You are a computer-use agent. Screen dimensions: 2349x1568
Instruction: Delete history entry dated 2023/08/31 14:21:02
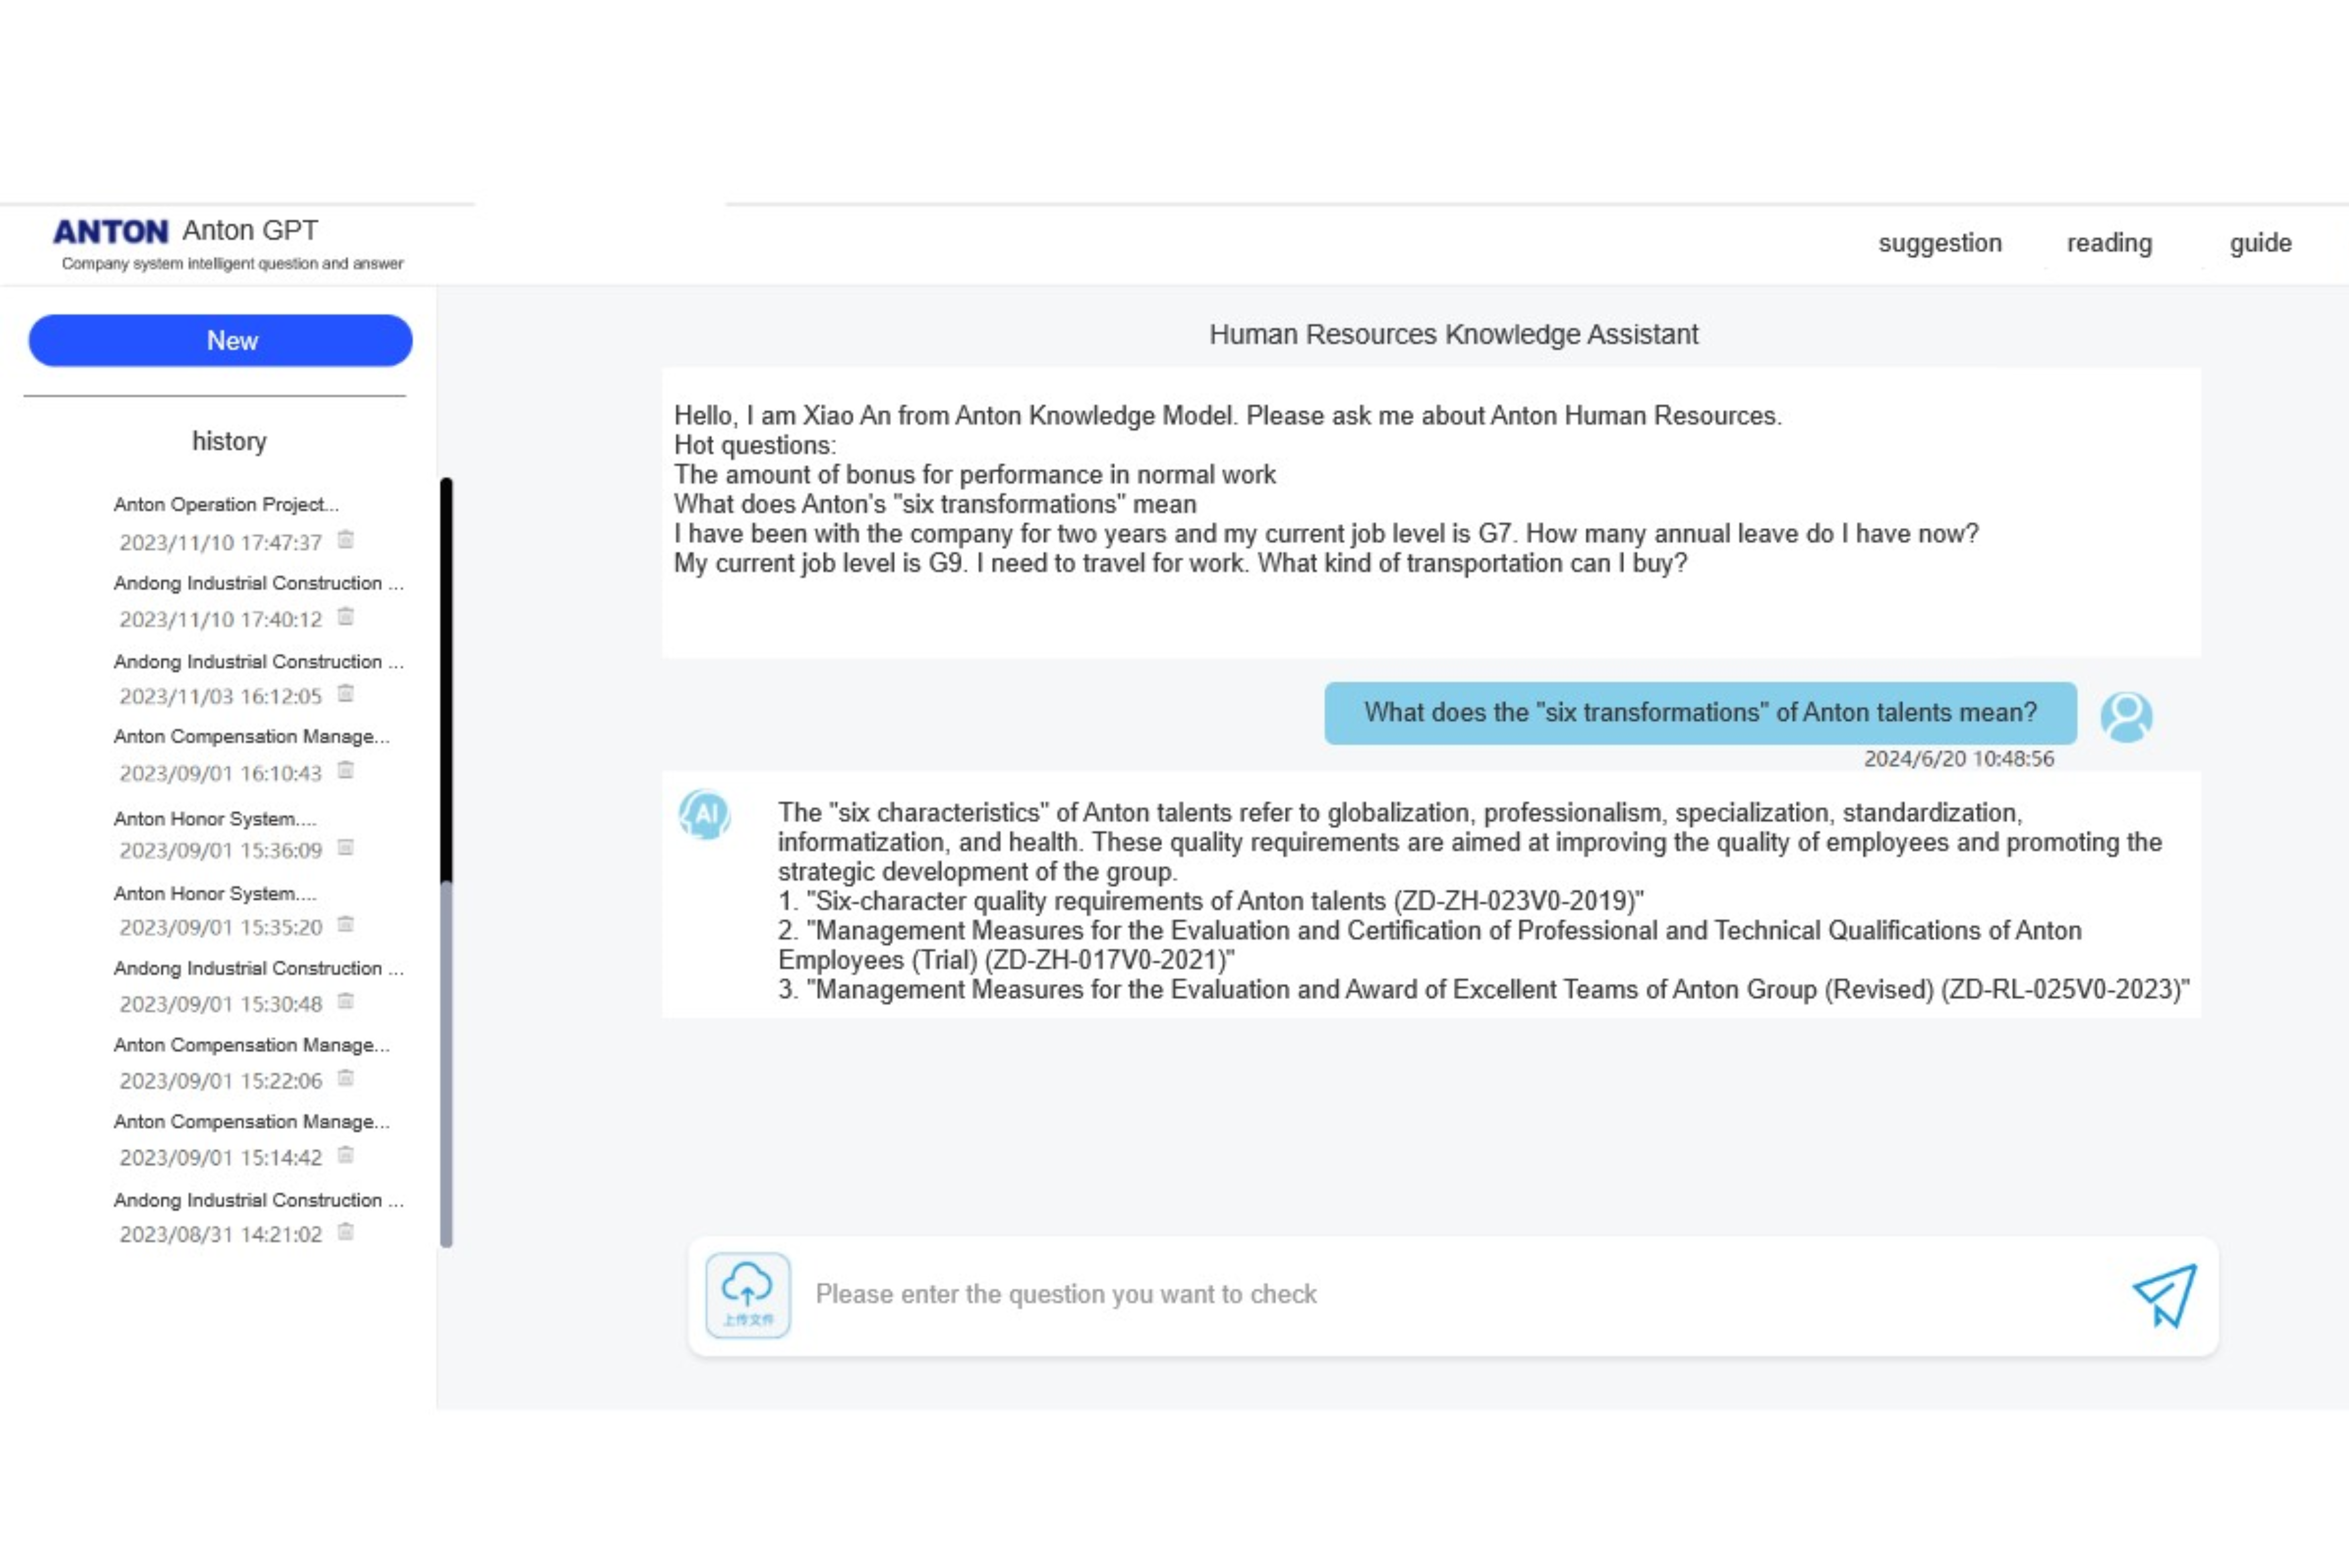pyautogui.click(x=346, y=1233)
